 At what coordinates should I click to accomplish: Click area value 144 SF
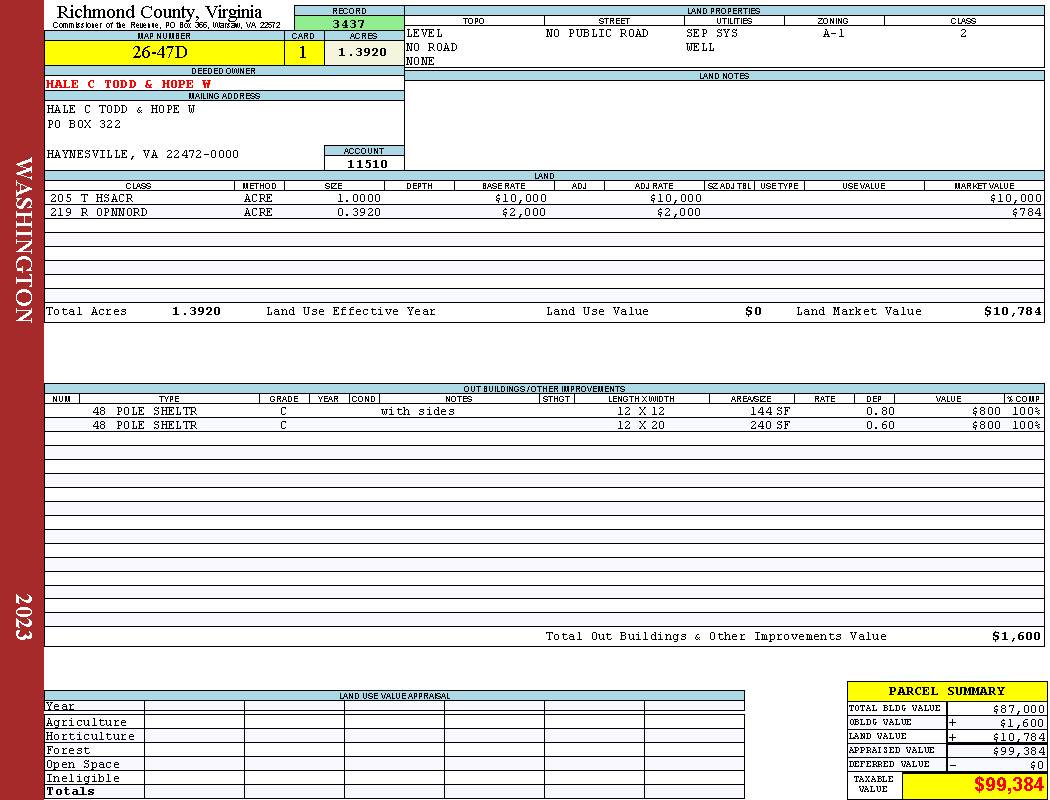point(770,412)
